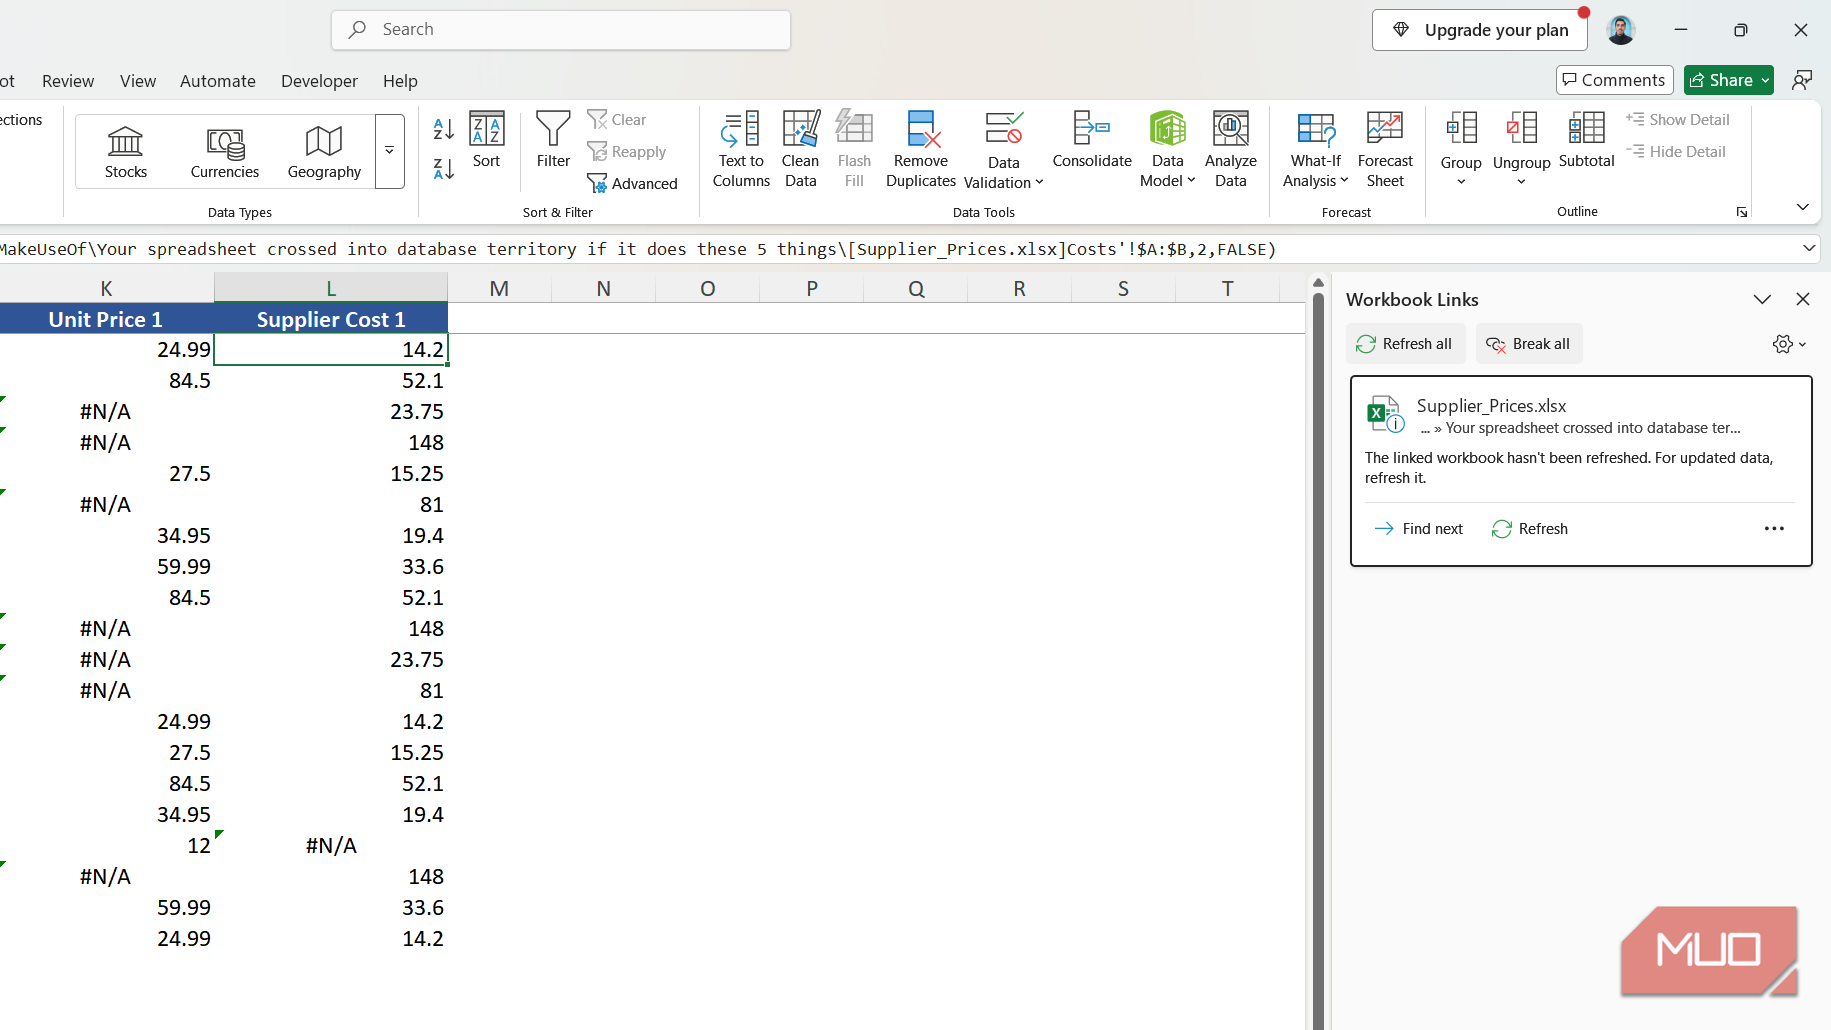Insert Subtotal for the data
This screenshot has width=1831, height=1030.
(x=1586, y=140)
